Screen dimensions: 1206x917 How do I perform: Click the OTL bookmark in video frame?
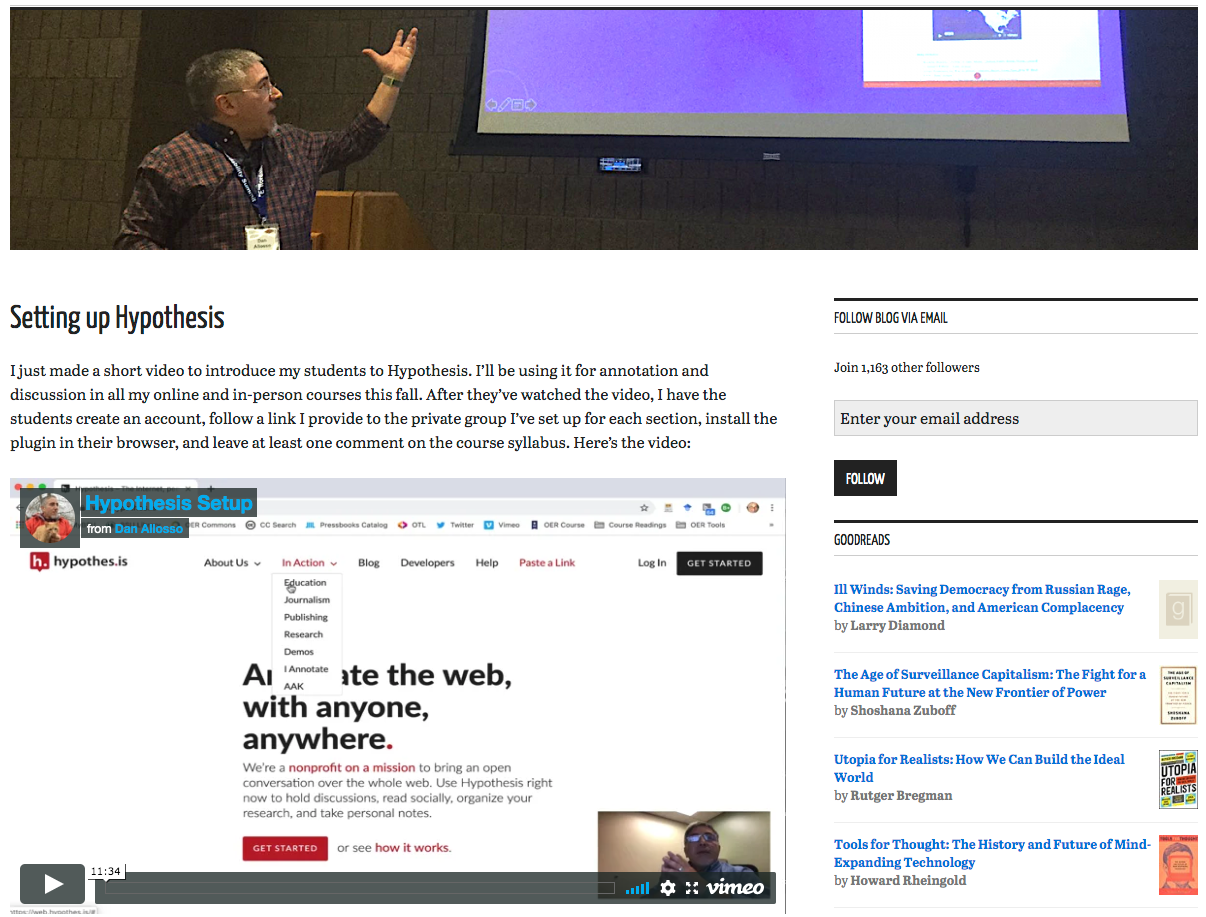[412, 525]
